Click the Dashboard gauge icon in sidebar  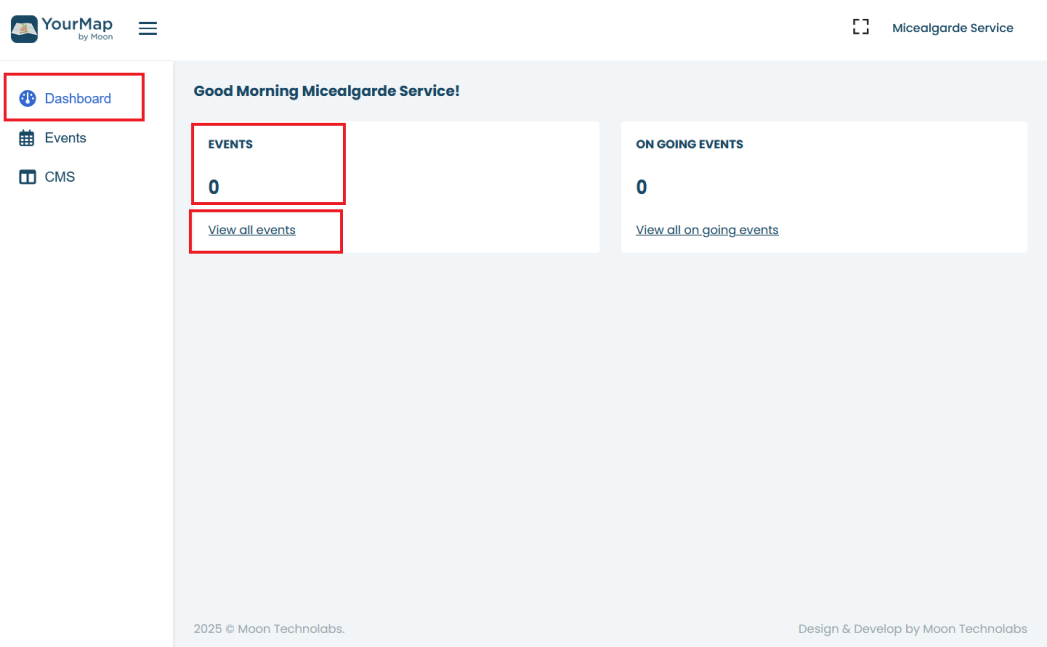[x=28, y=99]
